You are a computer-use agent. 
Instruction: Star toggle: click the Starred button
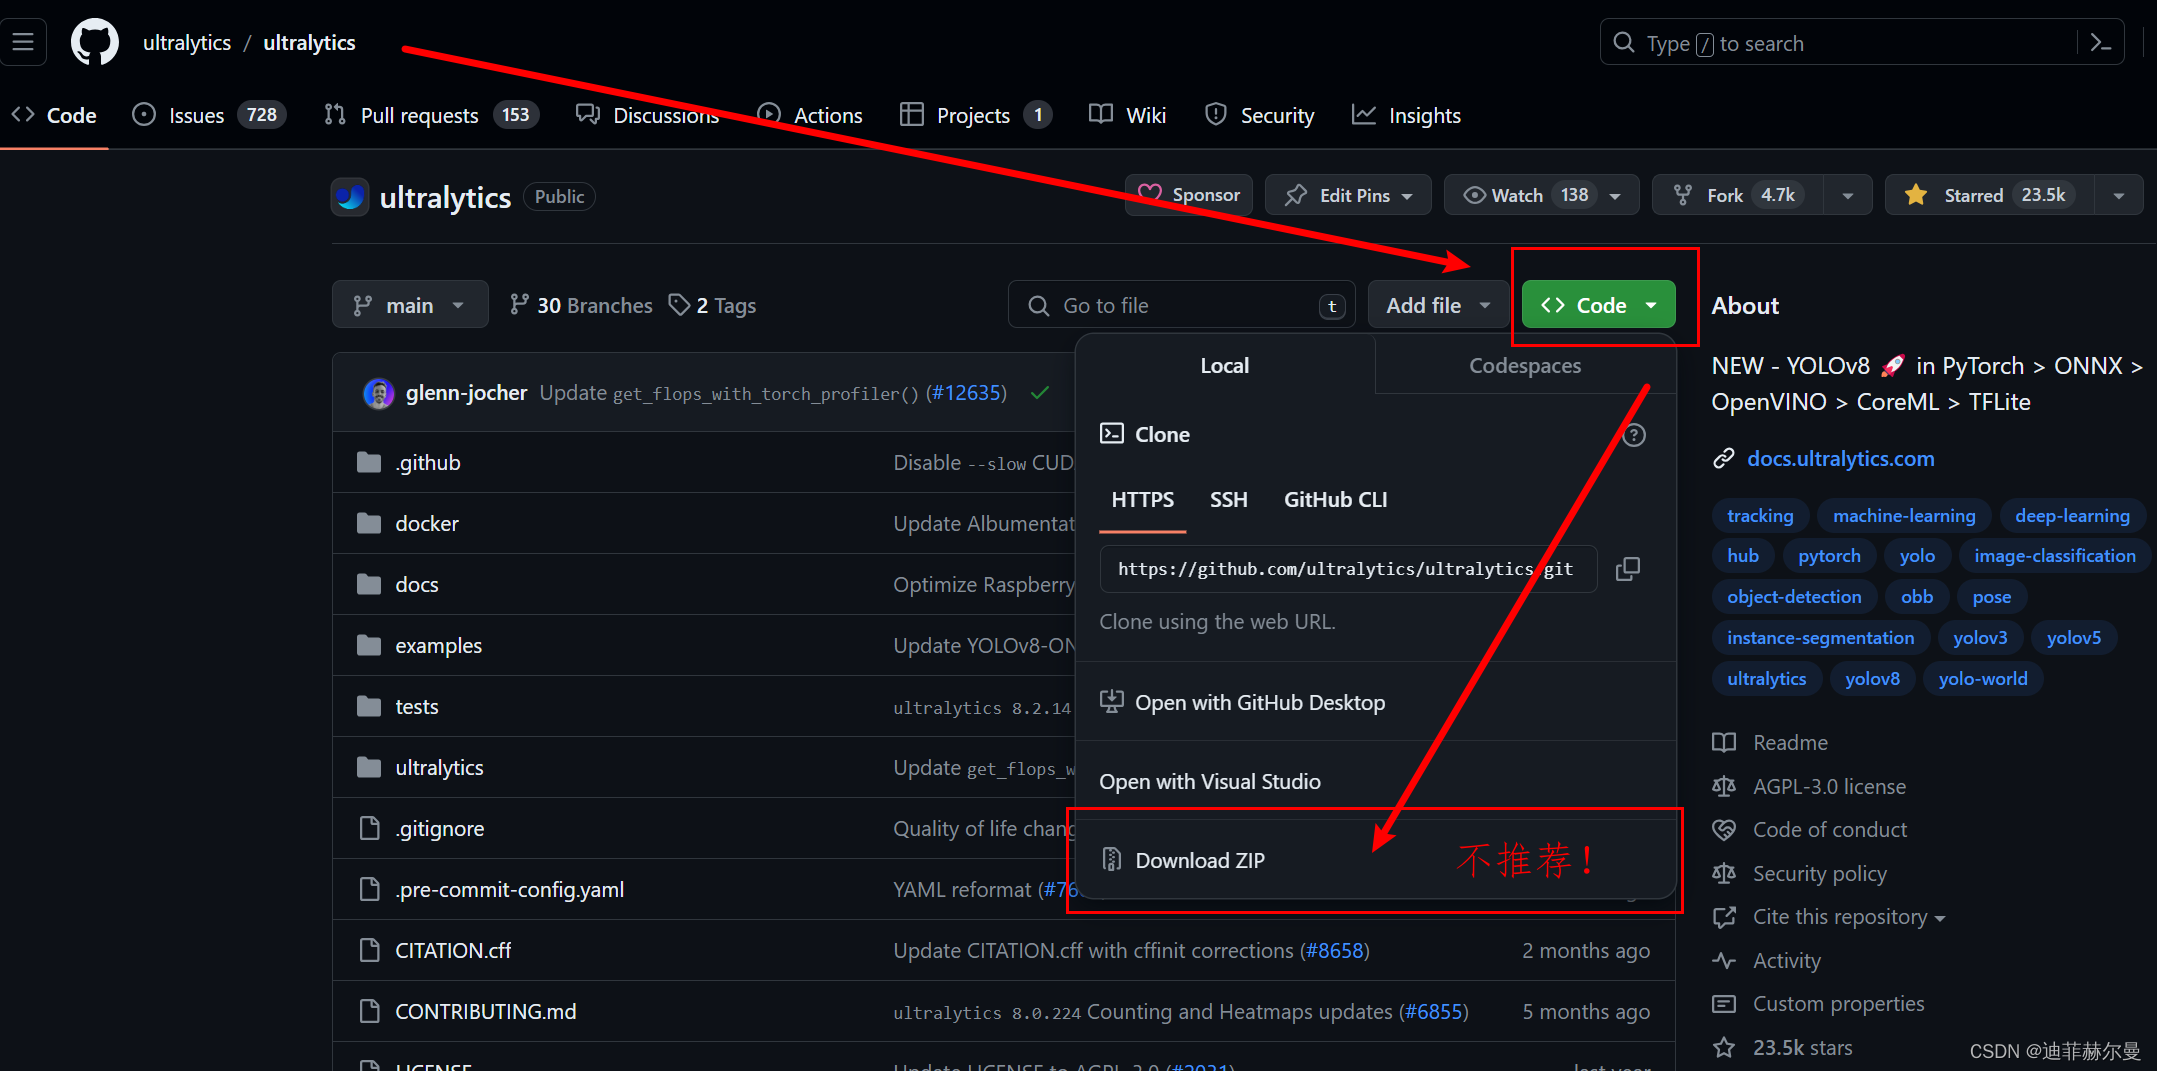coord(1989,195)
